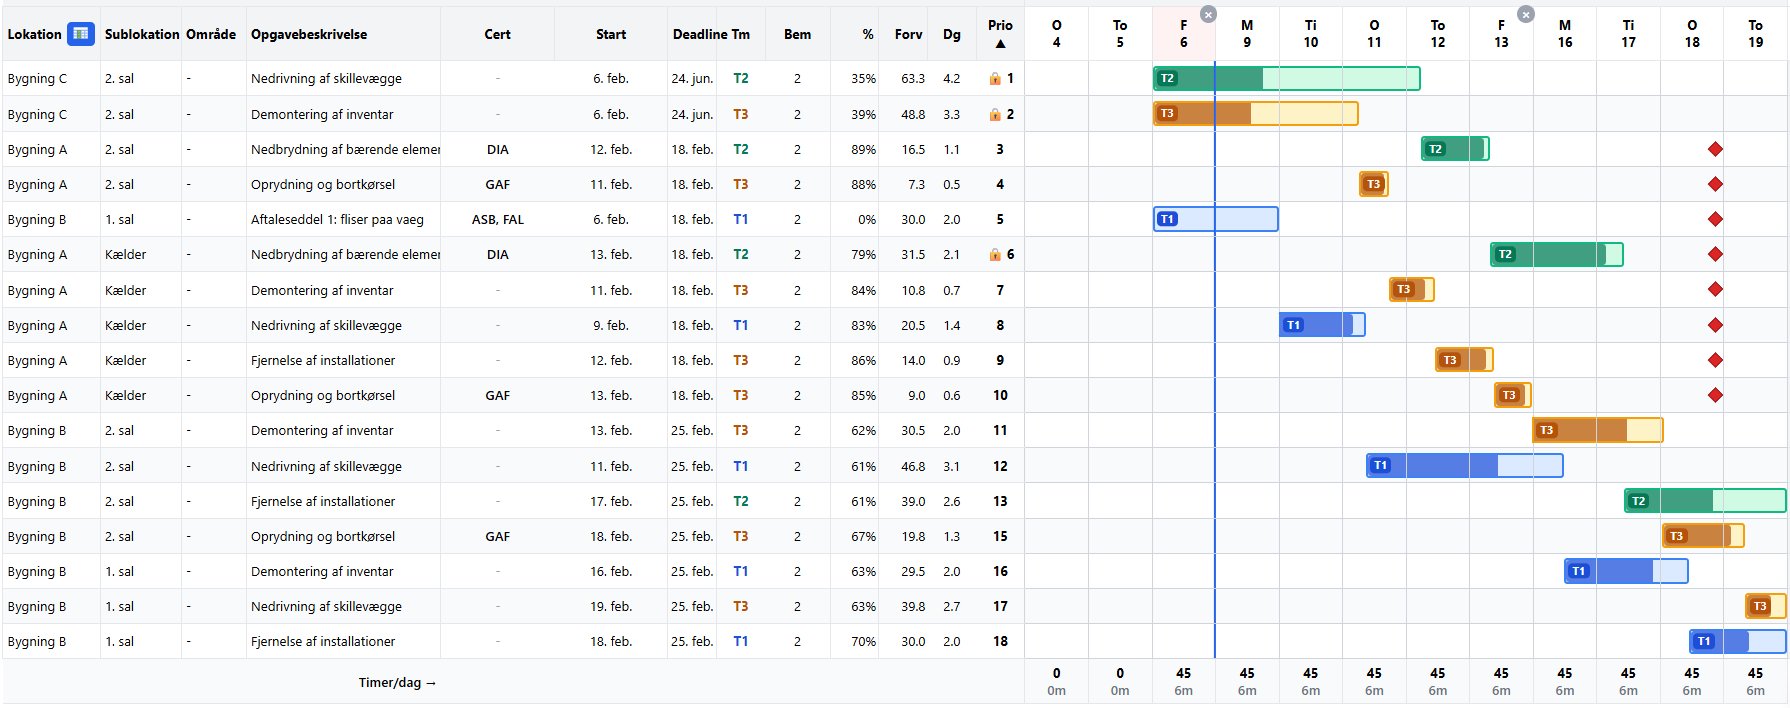Click the red deadline diamond on priority 3 row

[x=1715, y=149]
